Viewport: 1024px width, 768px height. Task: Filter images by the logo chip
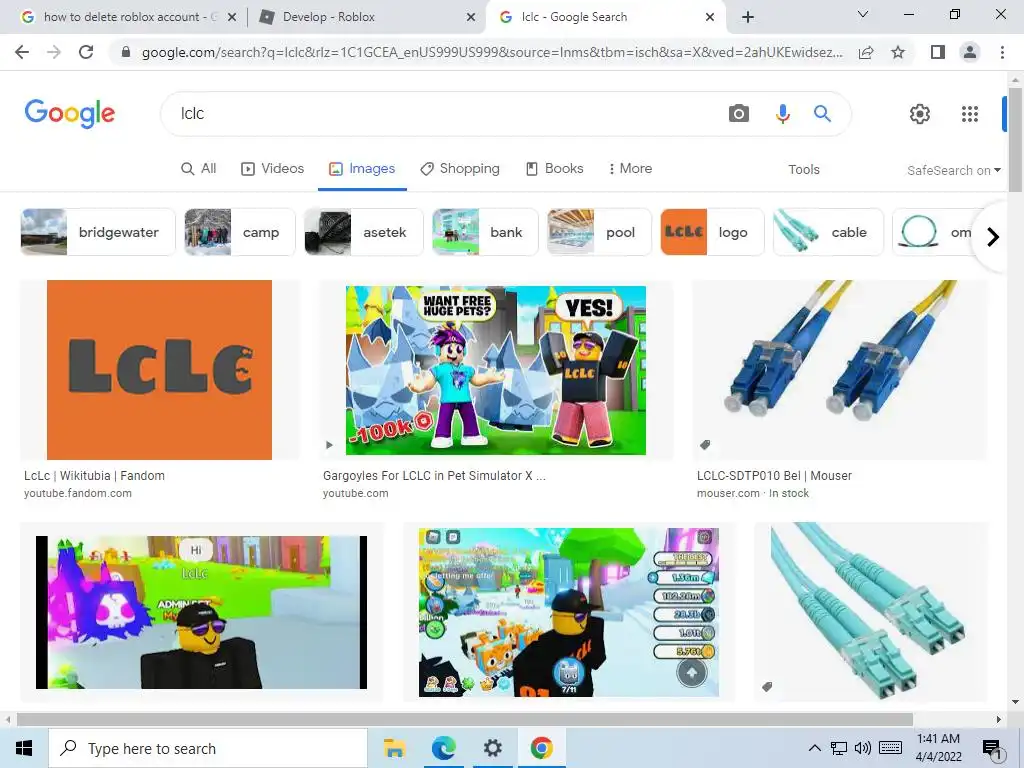pos(712,232)
